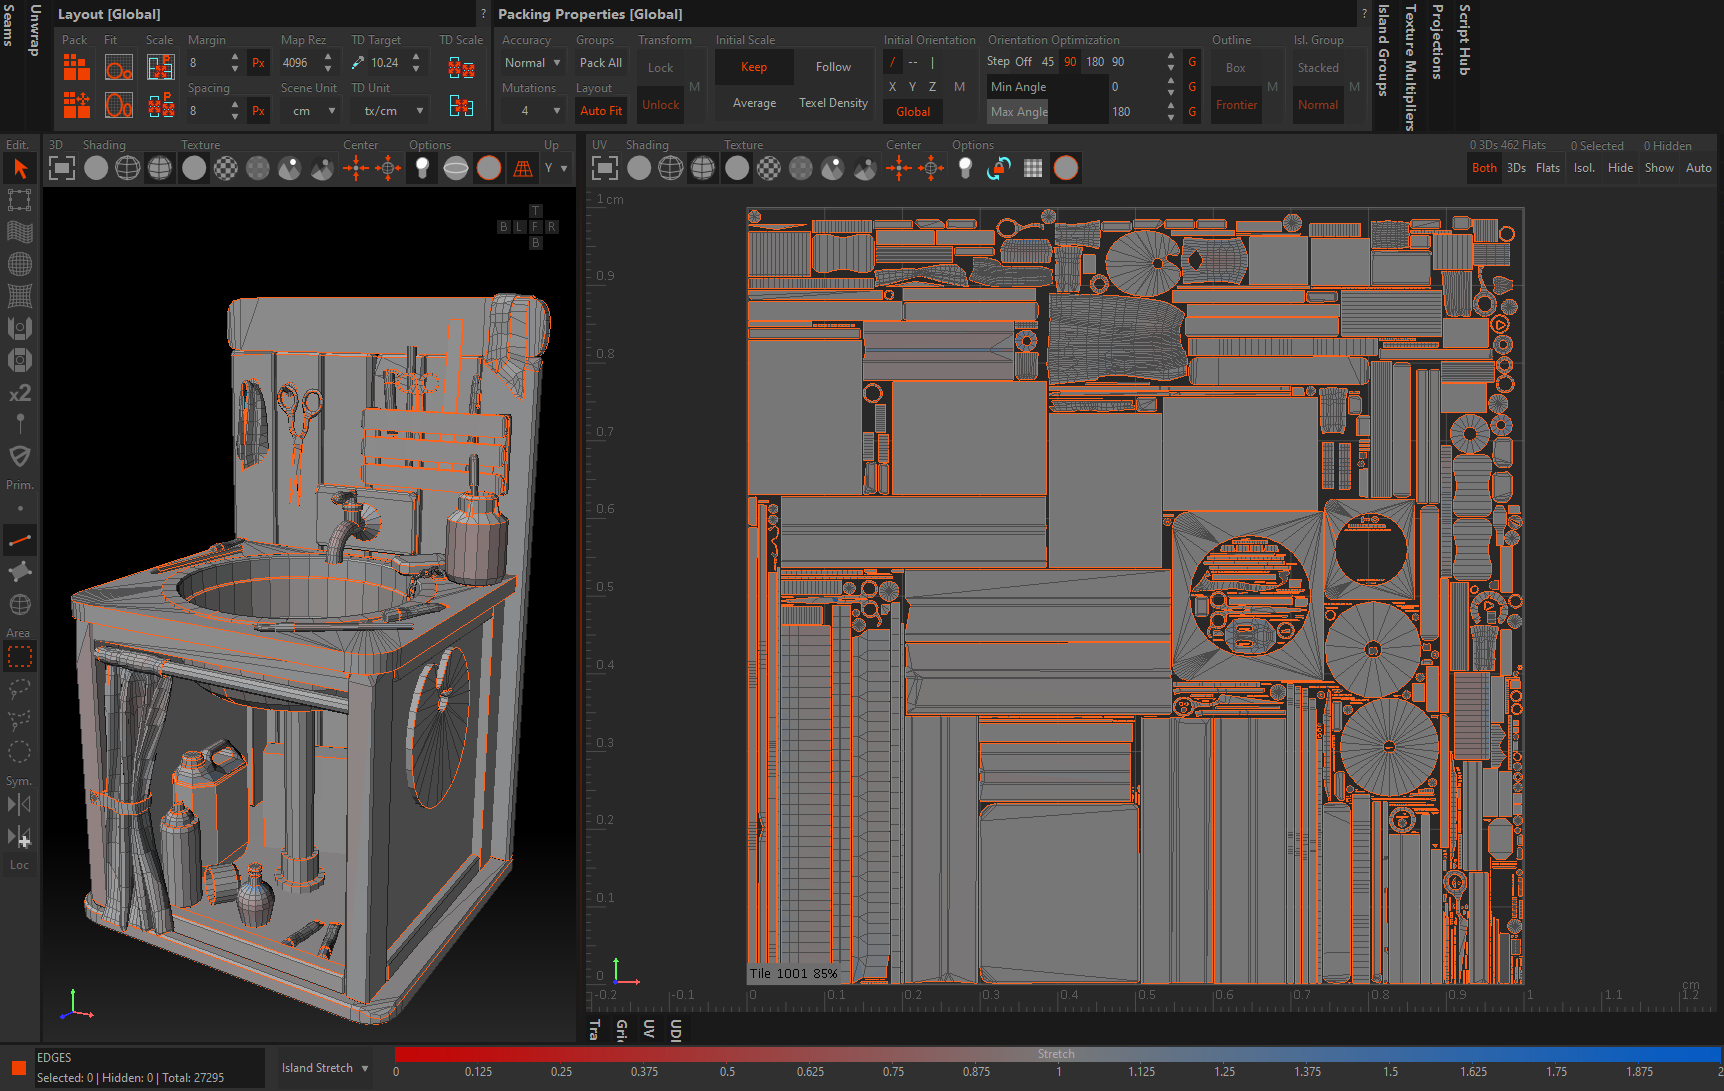1724x1091 pixels.
Task: Select the lasso selection tool under Area
Action: (20, 688)
